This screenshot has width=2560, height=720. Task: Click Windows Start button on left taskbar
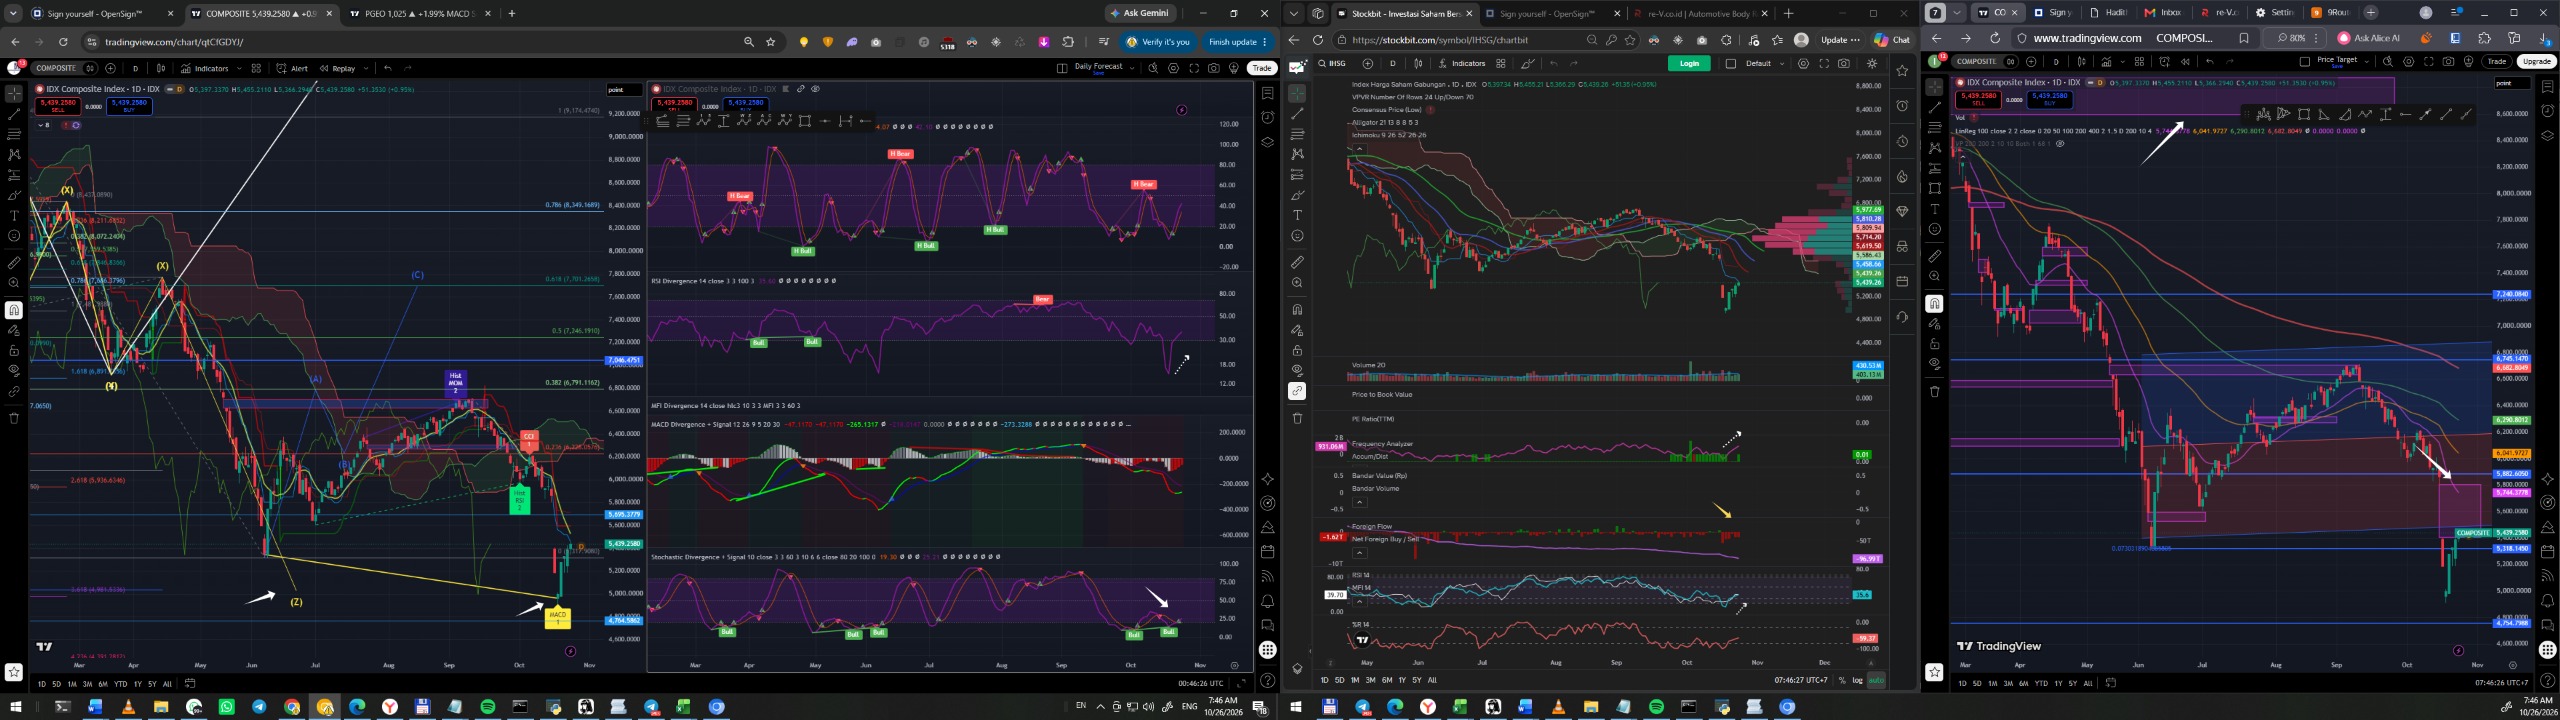16,707
